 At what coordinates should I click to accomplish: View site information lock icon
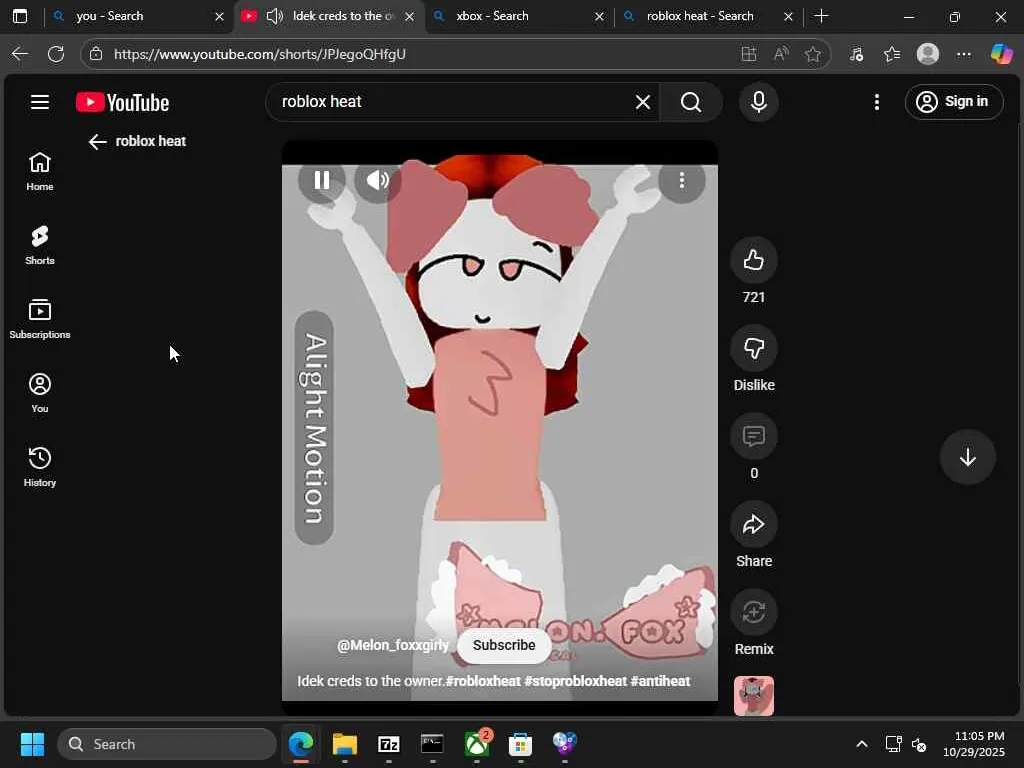coord(96,54)
